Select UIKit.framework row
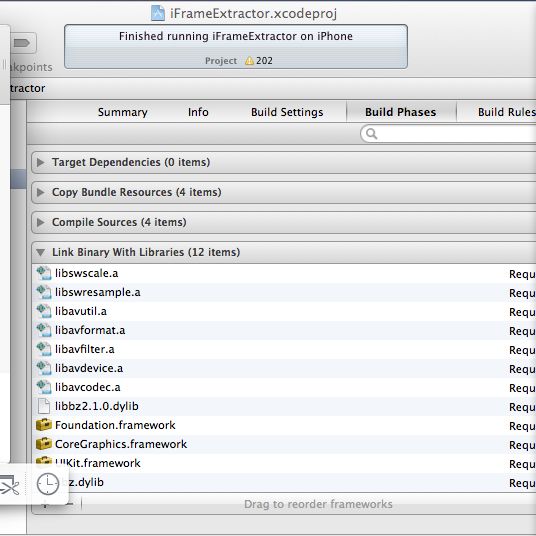Viewport: 536px width, 536px height. coord(284,463)
